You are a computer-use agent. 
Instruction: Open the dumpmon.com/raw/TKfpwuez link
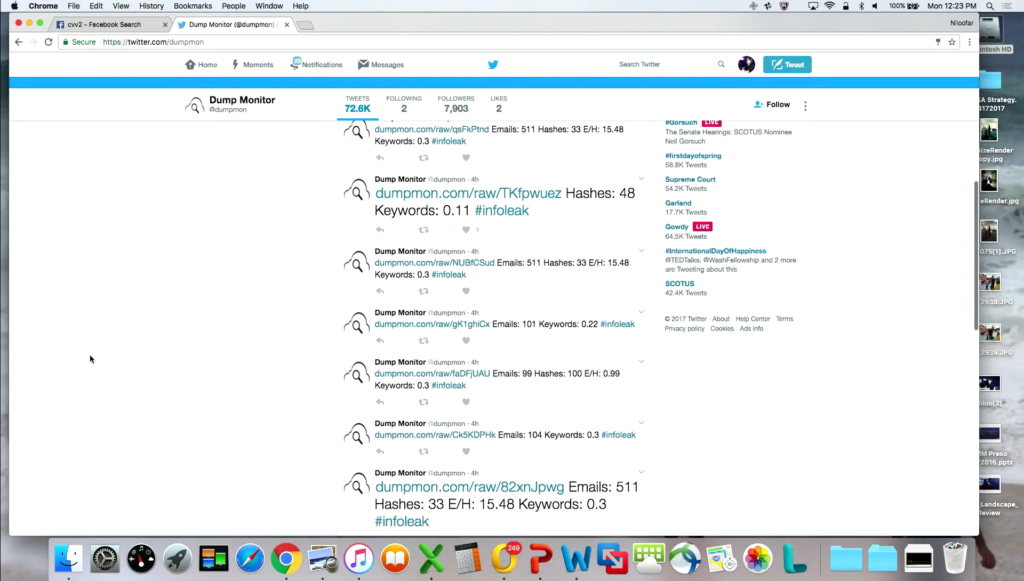[x=468, y=193]
